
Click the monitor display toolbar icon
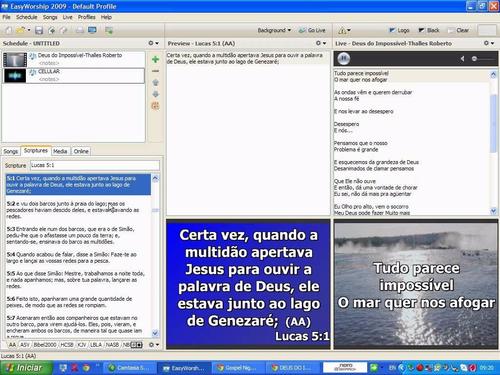point(92,30)
